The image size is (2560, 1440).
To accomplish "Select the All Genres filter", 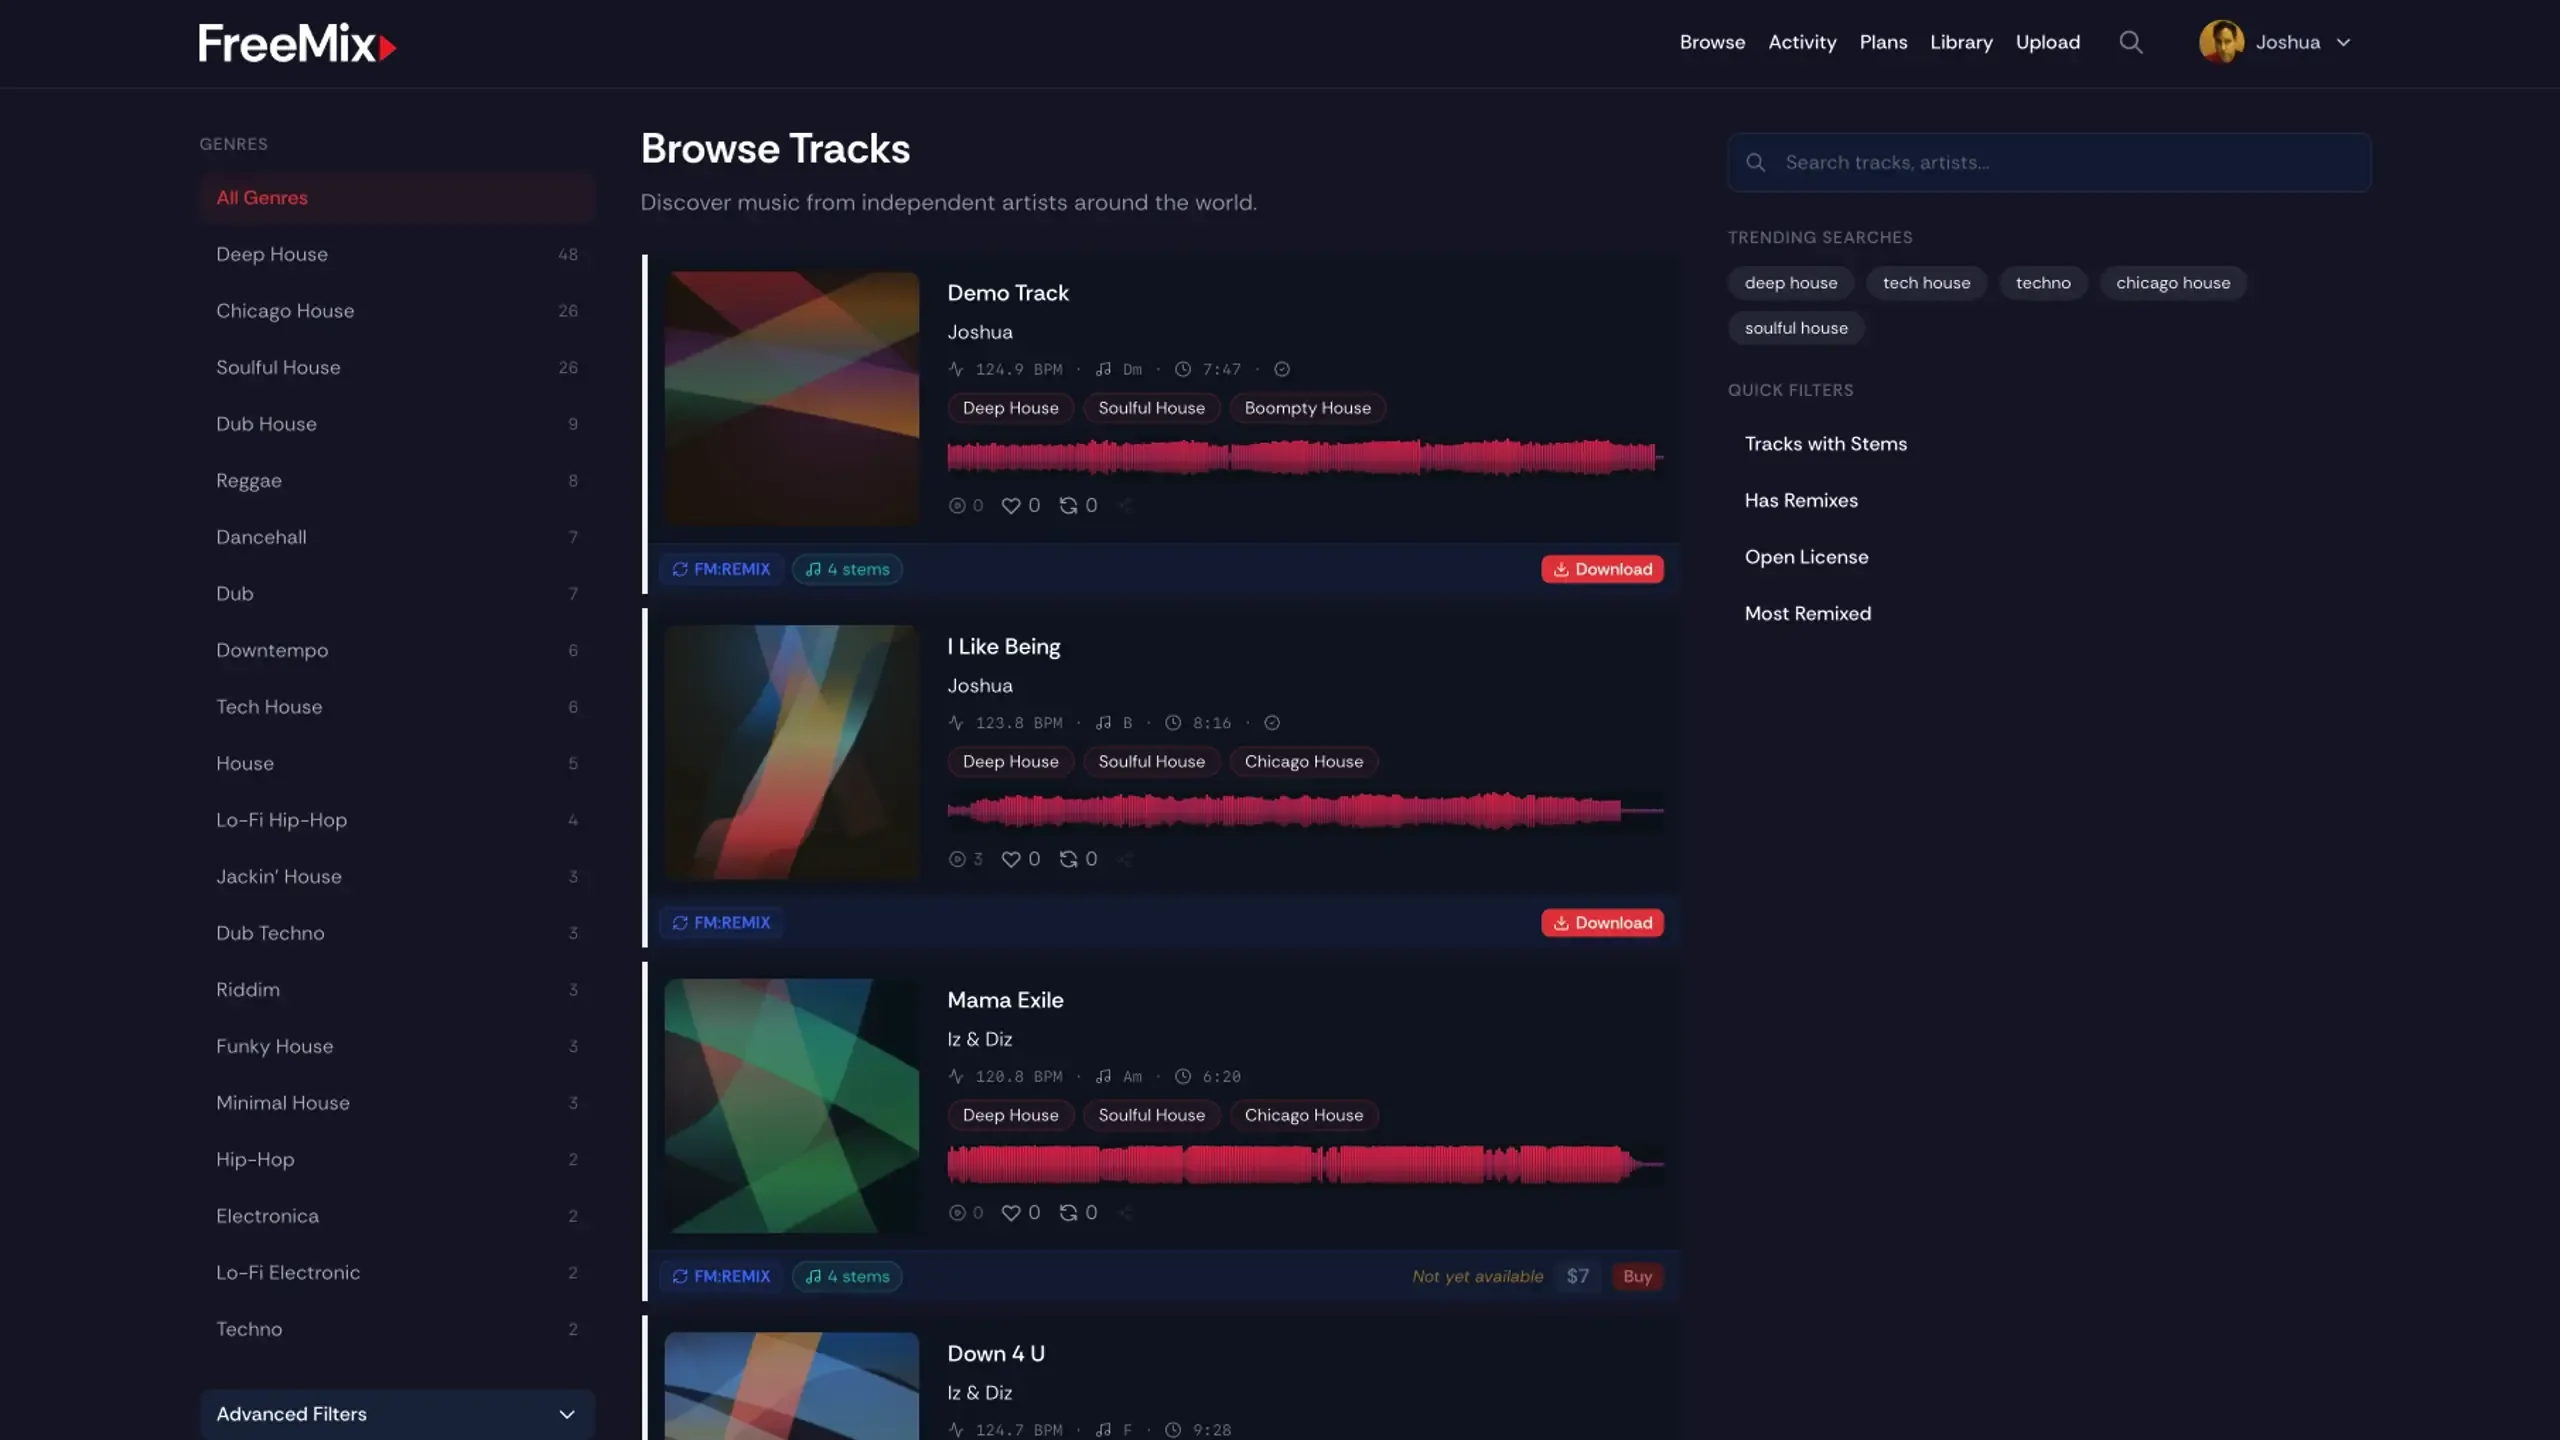I will [397, 197].
